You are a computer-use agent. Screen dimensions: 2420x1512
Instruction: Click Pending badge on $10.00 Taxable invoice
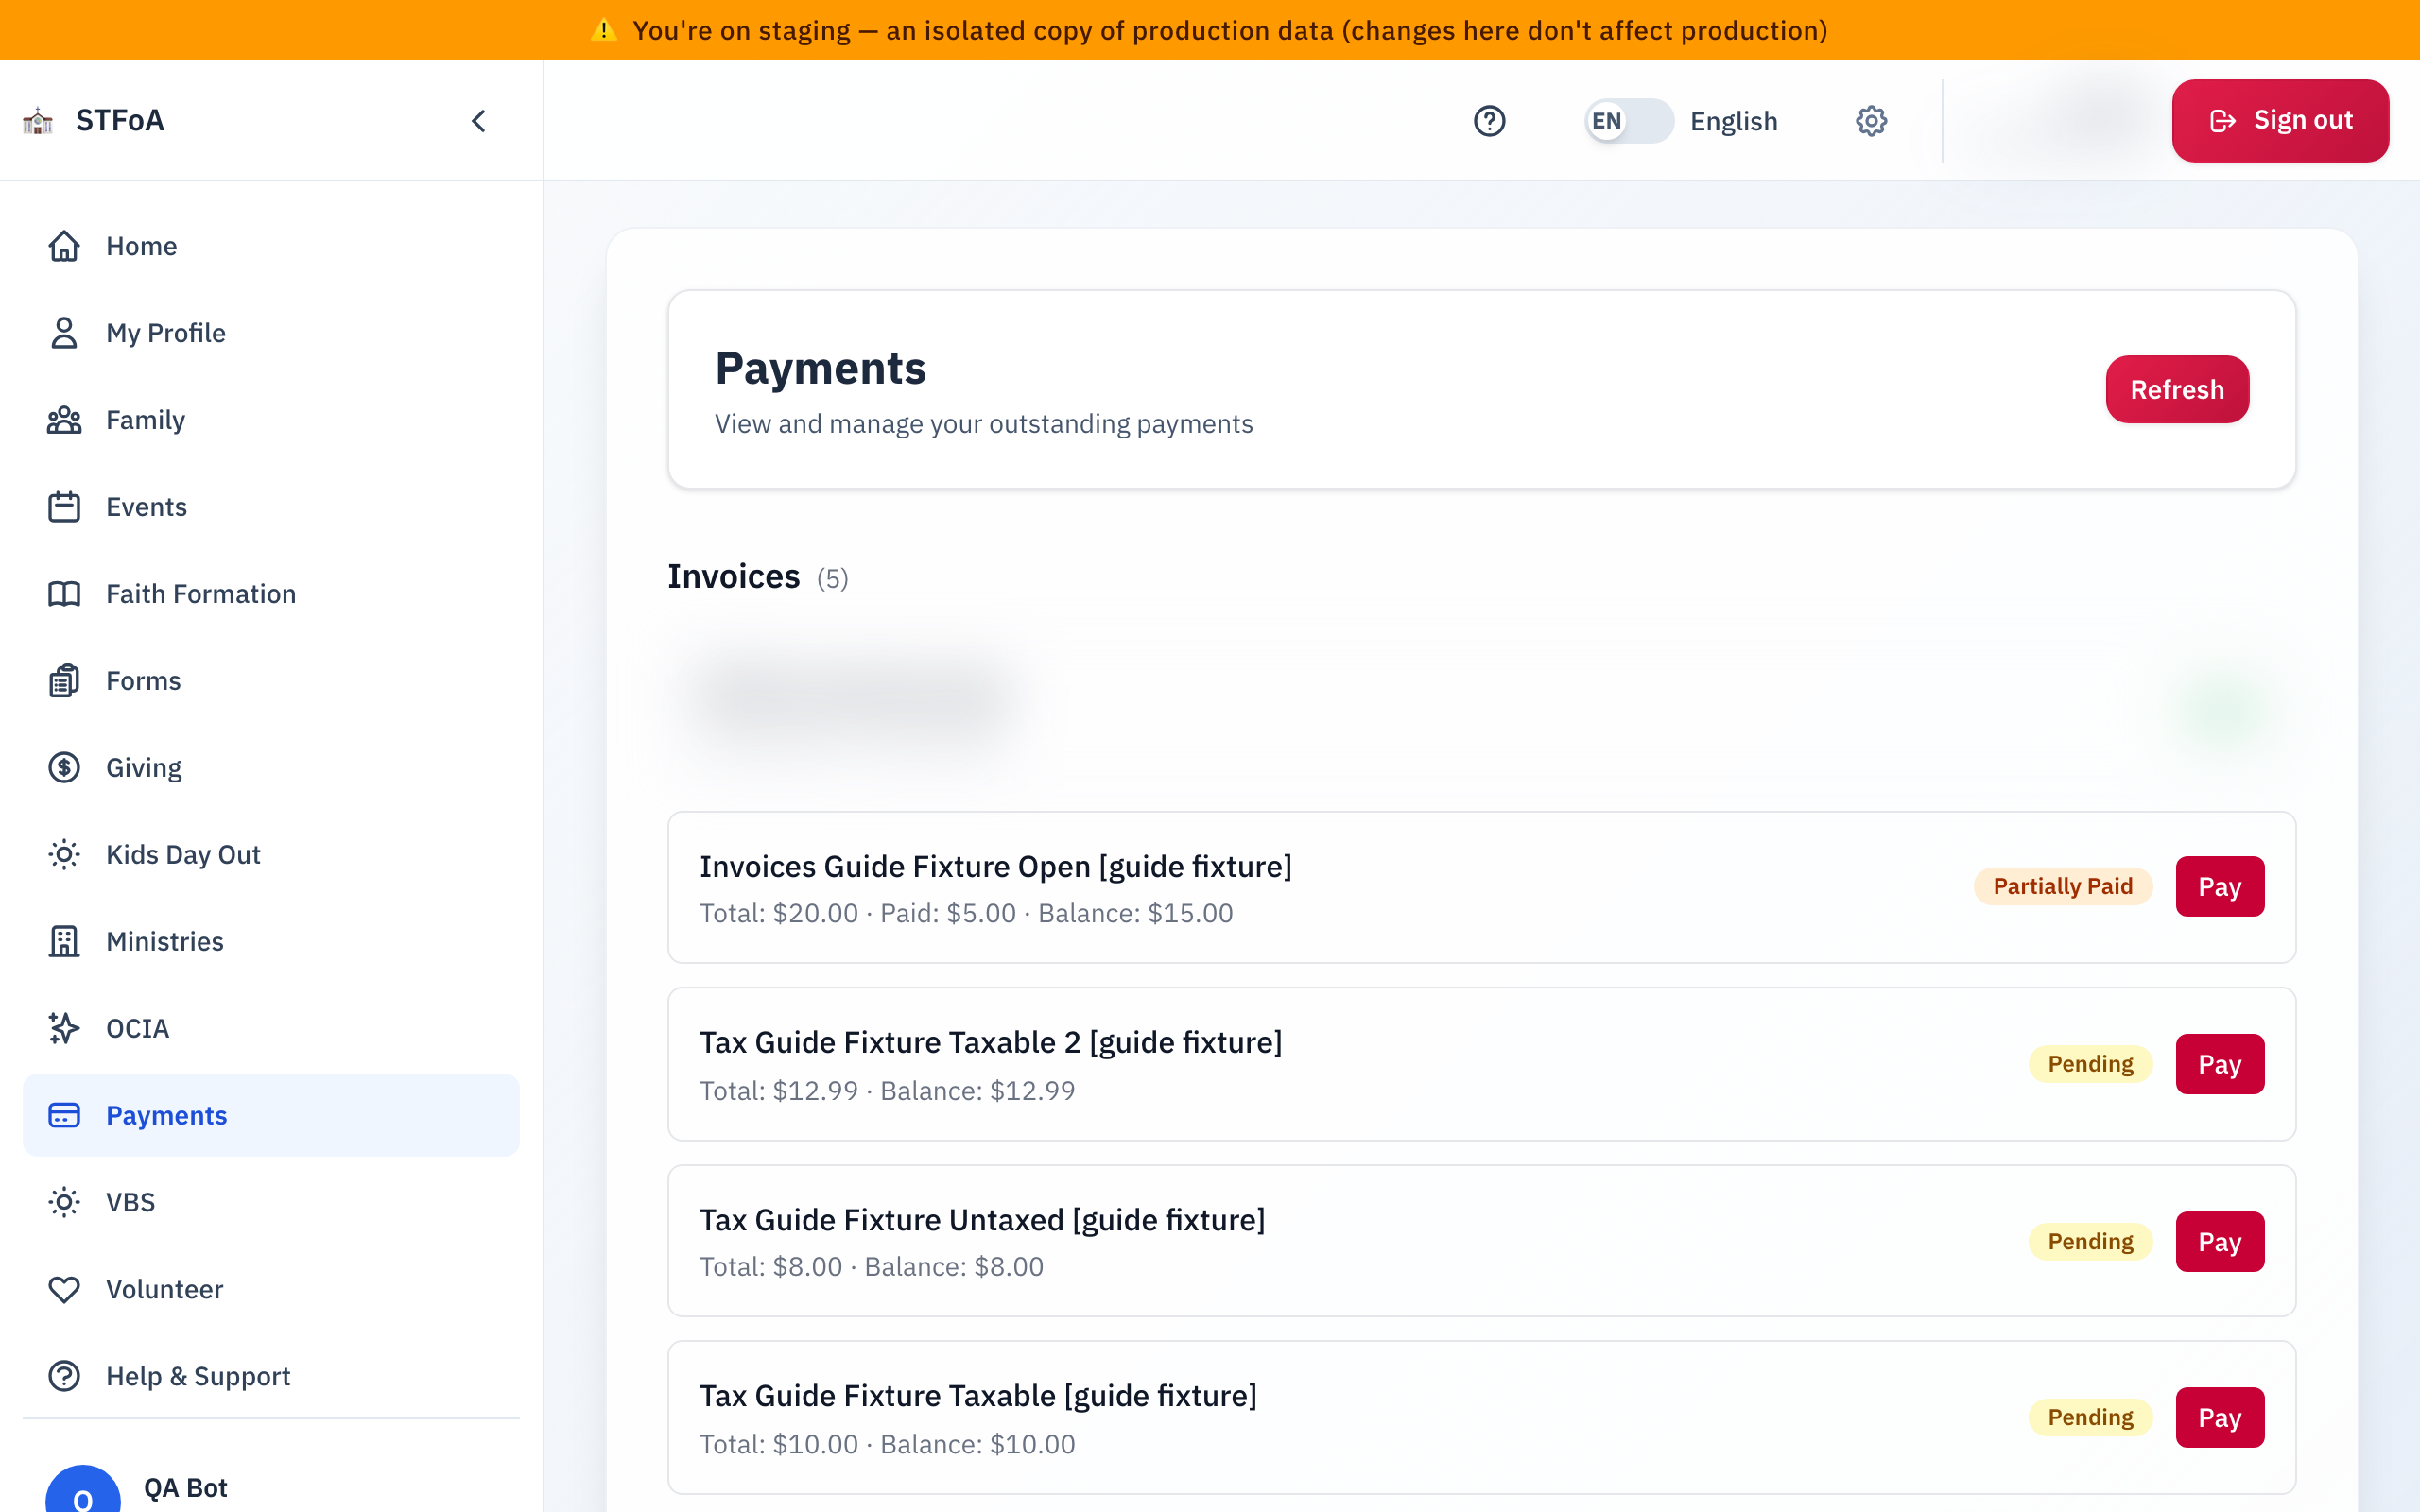pos(2090,1418)
